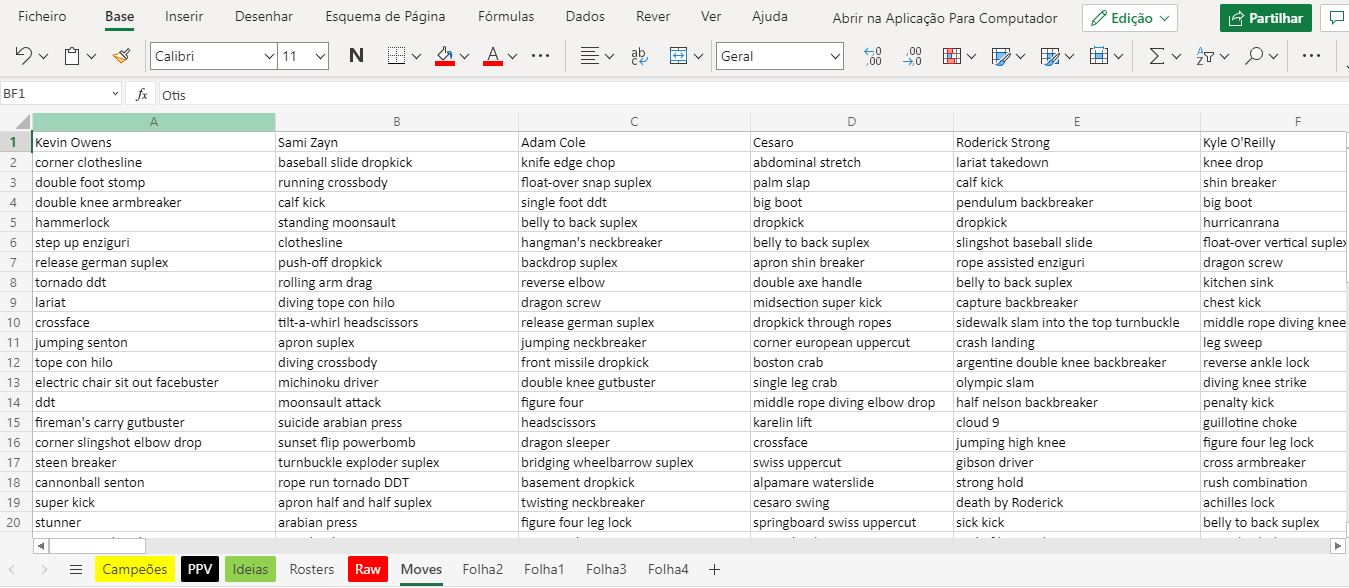1349x588 pixels.
Task: Expand fill color dropdown arrow
Action: coord(465,57)
